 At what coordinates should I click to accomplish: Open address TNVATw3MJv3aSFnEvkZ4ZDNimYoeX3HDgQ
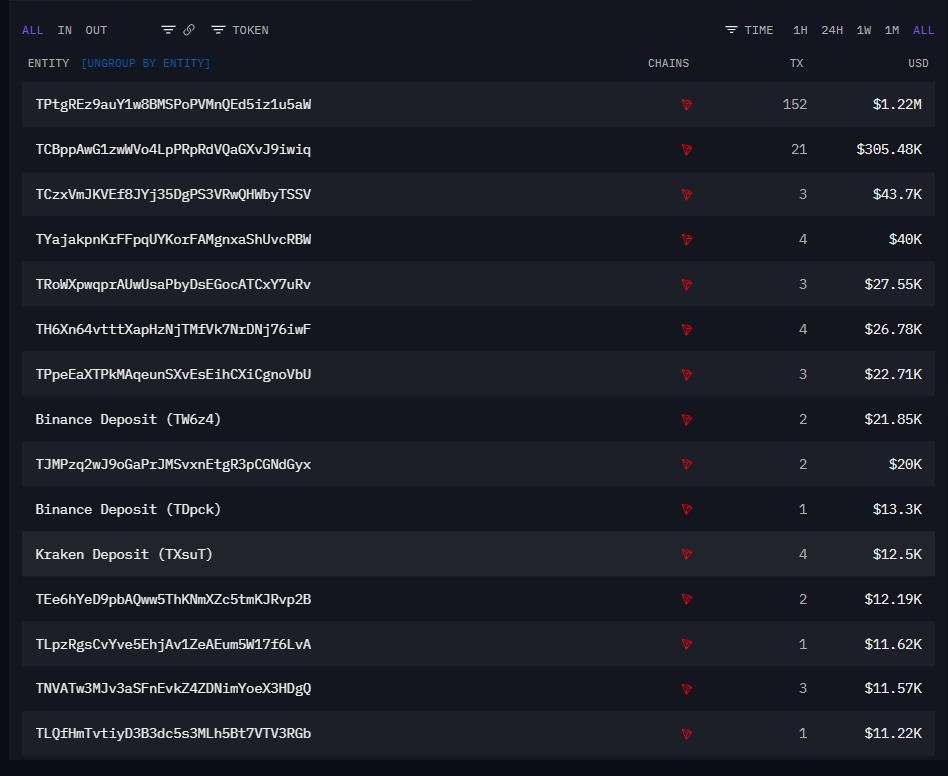coord(173,688)
